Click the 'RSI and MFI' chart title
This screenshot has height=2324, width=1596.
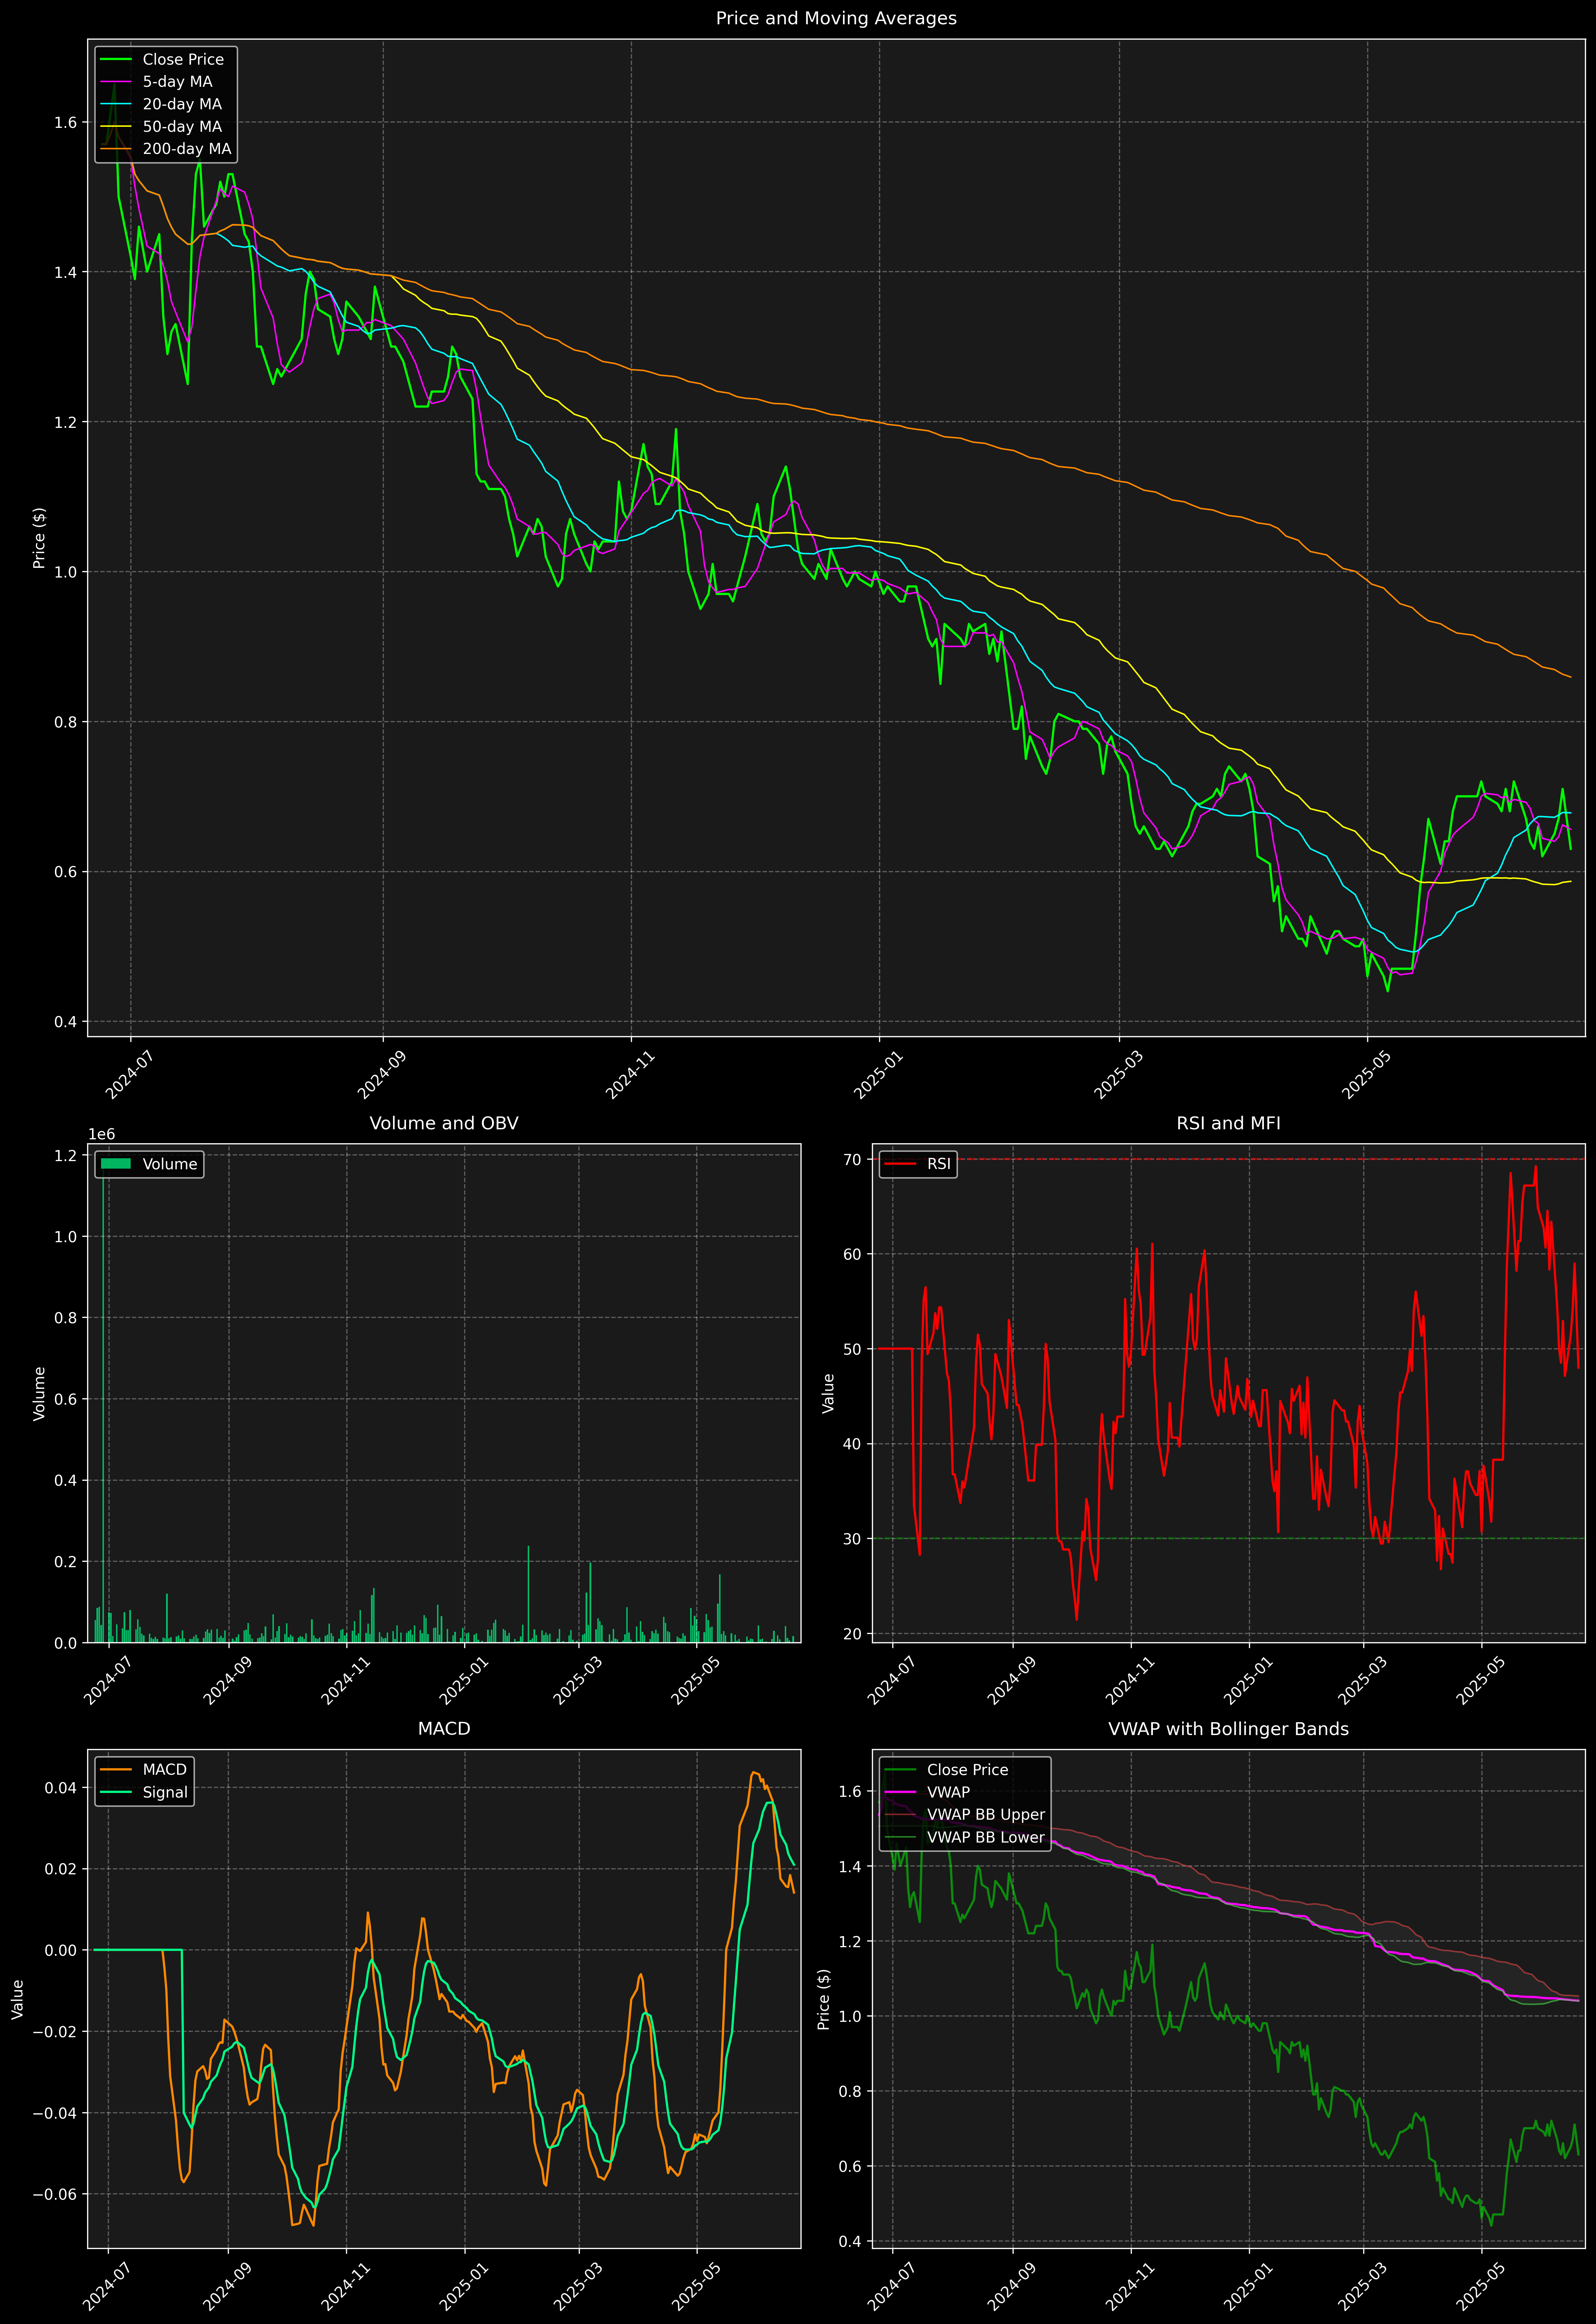1228,1123
